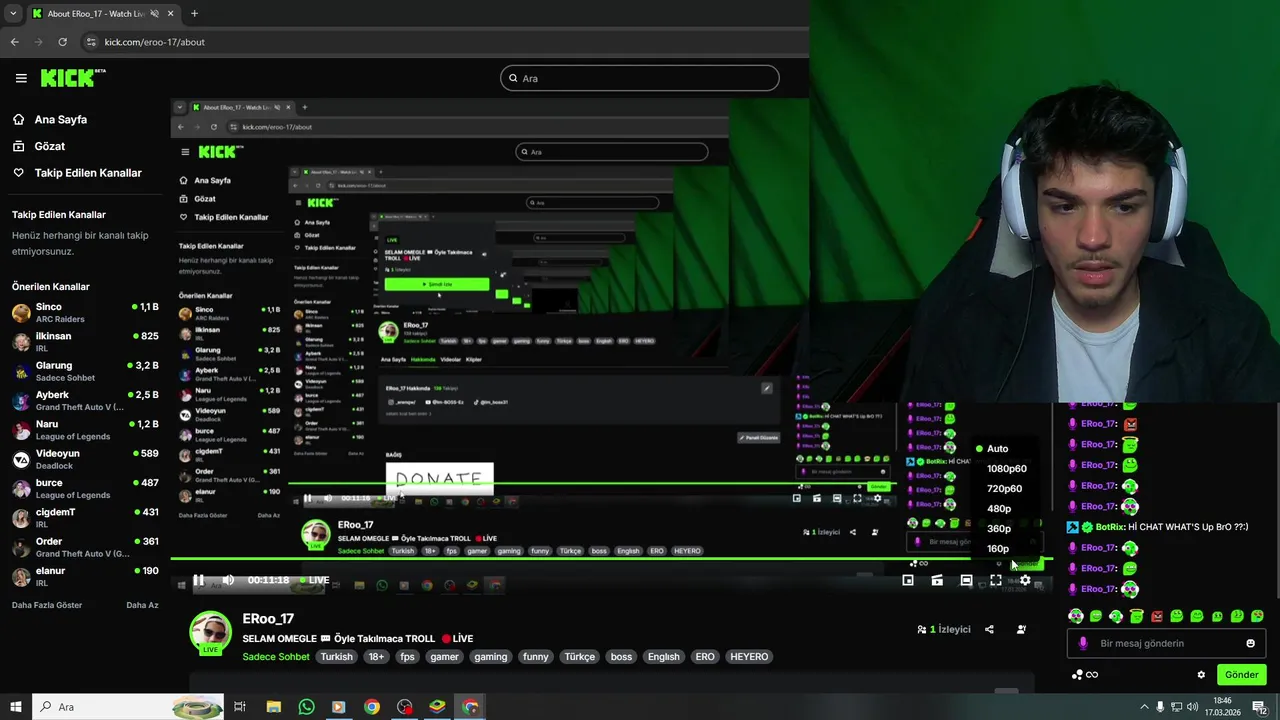The height and width of the screenshot is (720, 1280).
Task: Open Naru channel in sidebar
Action: pyautogui.click(x=85, y=430)
